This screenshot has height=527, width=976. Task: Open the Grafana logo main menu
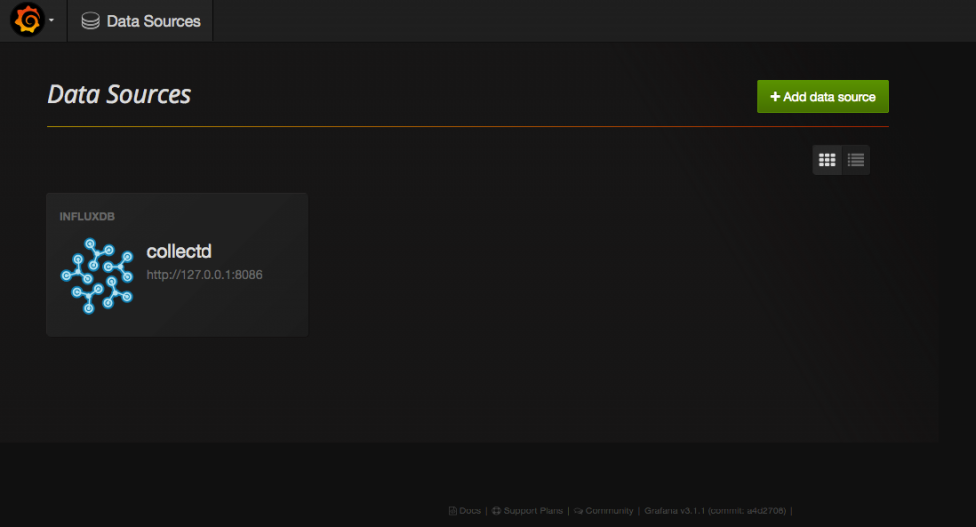click(27, 20)
